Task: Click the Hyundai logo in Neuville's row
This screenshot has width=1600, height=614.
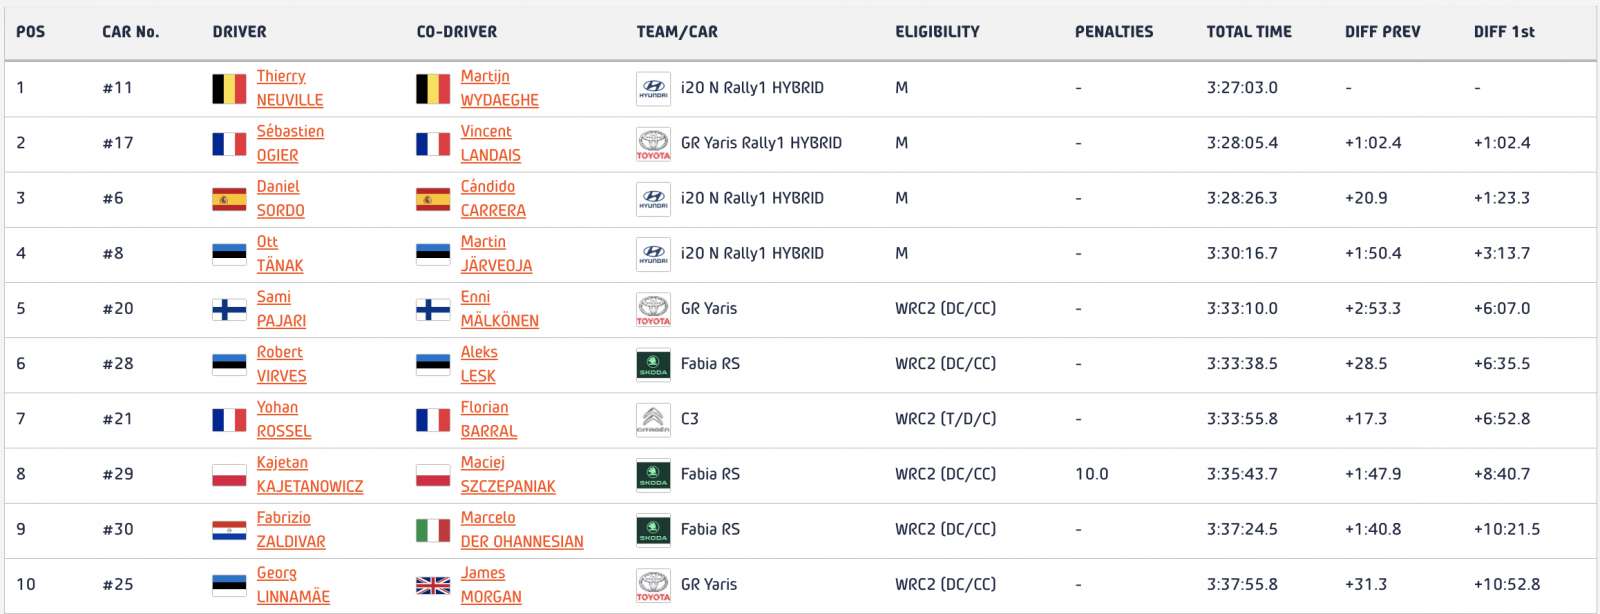Action: 653,88
